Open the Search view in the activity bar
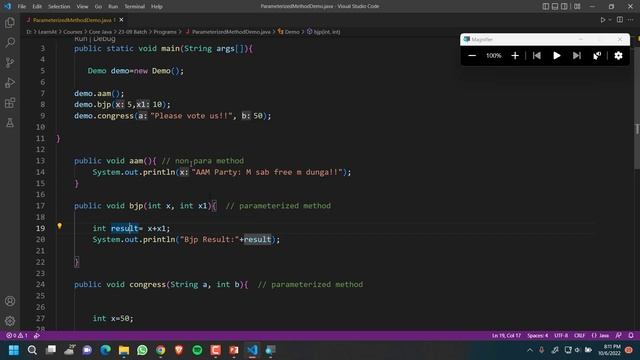Viewport: 640px width, 360px height. (x=10, y=42)
